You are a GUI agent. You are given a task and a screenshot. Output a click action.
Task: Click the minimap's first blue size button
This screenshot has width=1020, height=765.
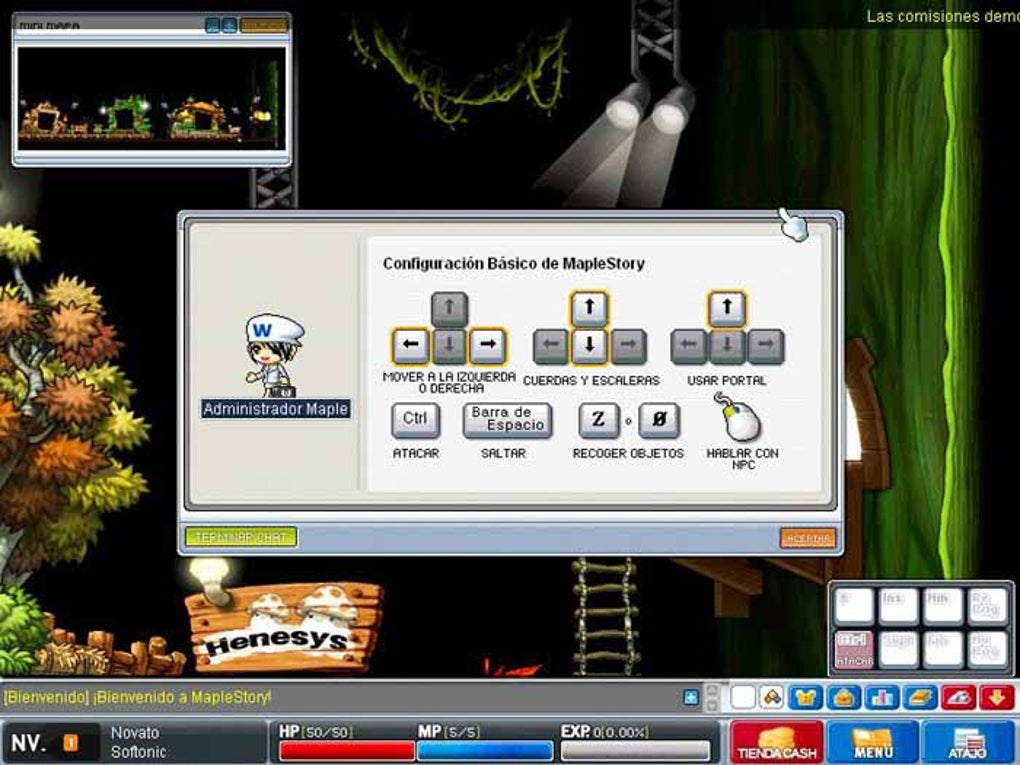212,25
